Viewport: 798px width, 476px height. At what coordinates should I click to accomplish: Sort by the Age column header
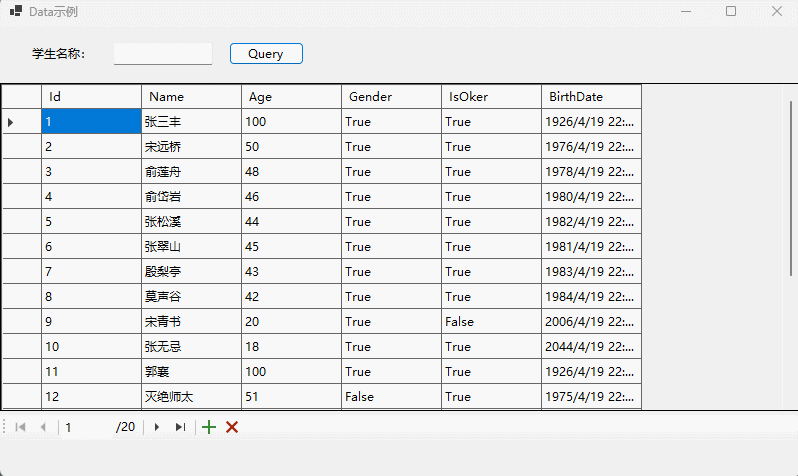click(x=291, y=97)
